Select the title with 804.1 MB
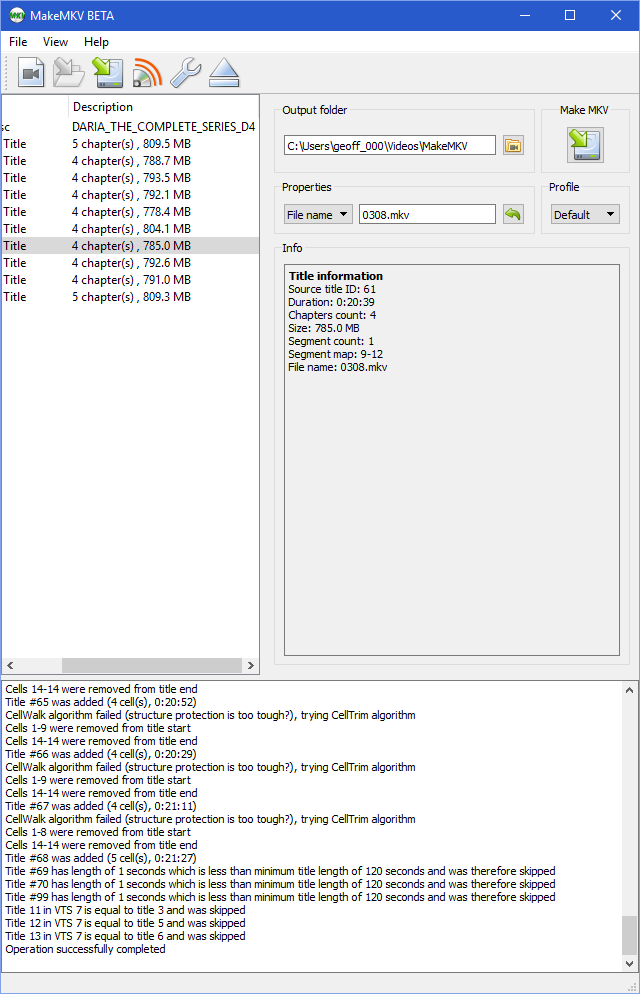This screenshot has height=994, width=640. coord(130,228)
